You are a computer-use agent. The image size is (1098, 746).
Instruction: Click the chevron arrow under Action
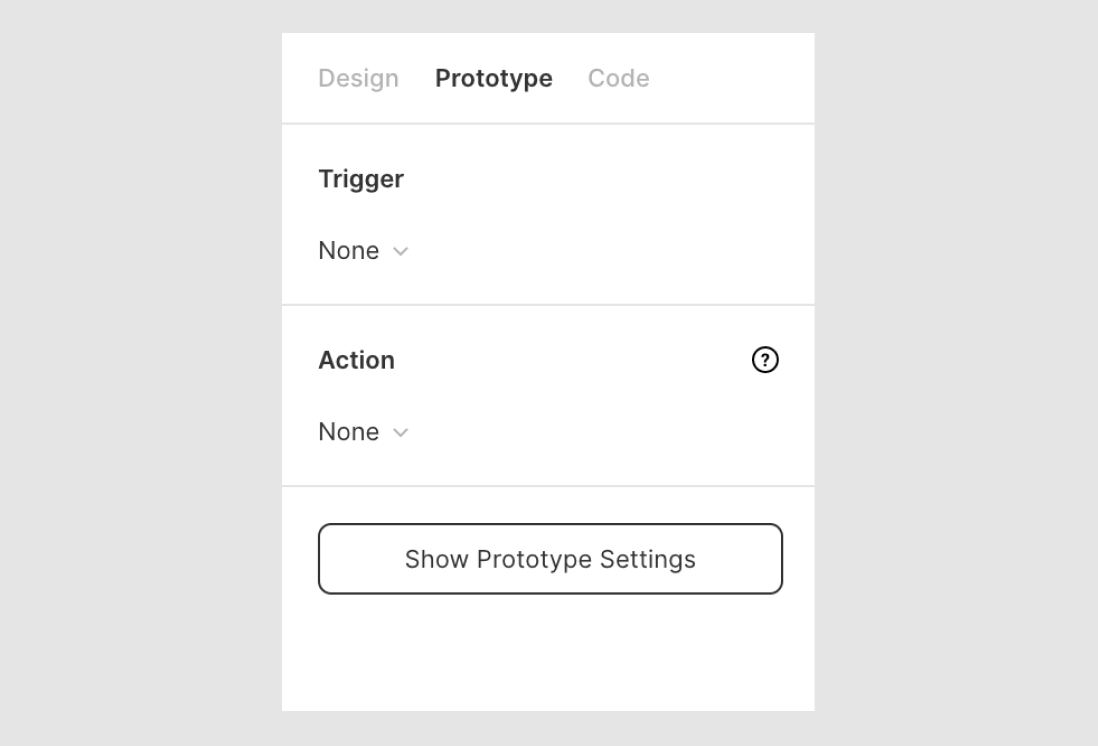click(401, 432)
